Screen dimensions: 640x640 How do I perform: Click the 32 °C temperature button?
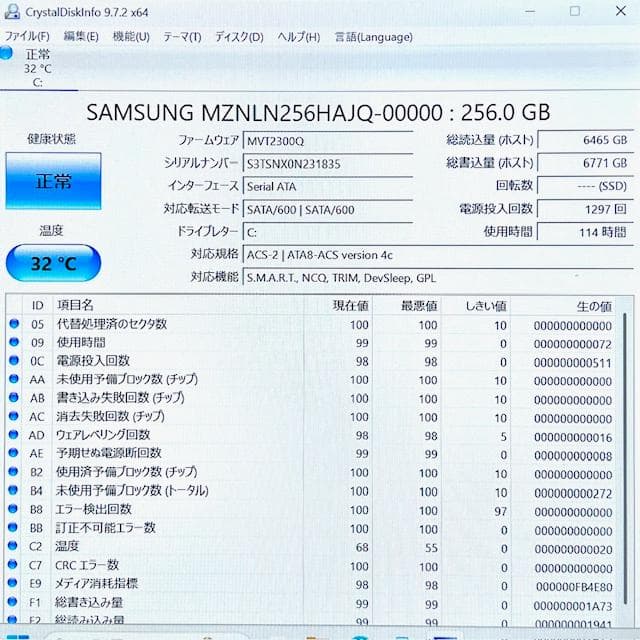click(x=53, y=263)
